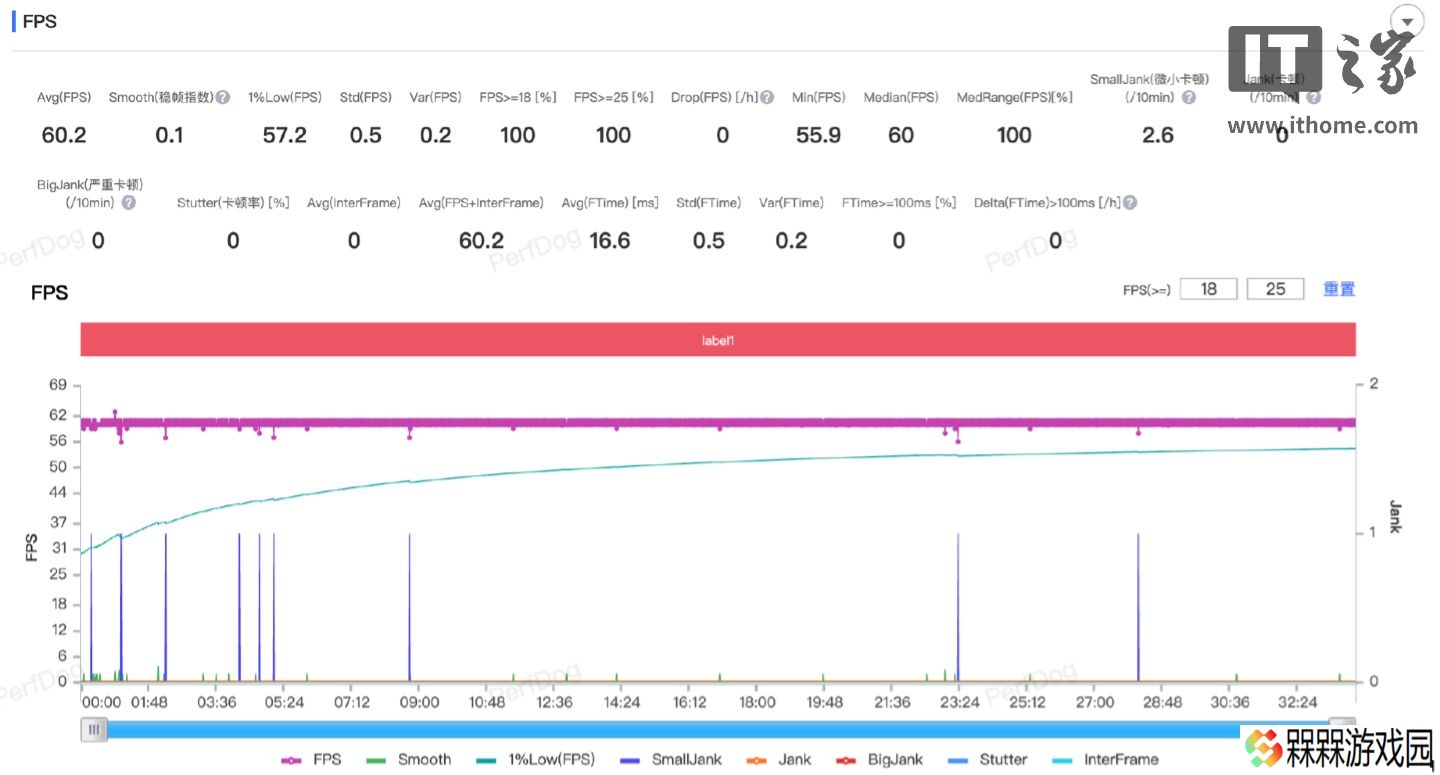Click the Std(FTime) header
The image size is (1440, 775).
[708, 203]
